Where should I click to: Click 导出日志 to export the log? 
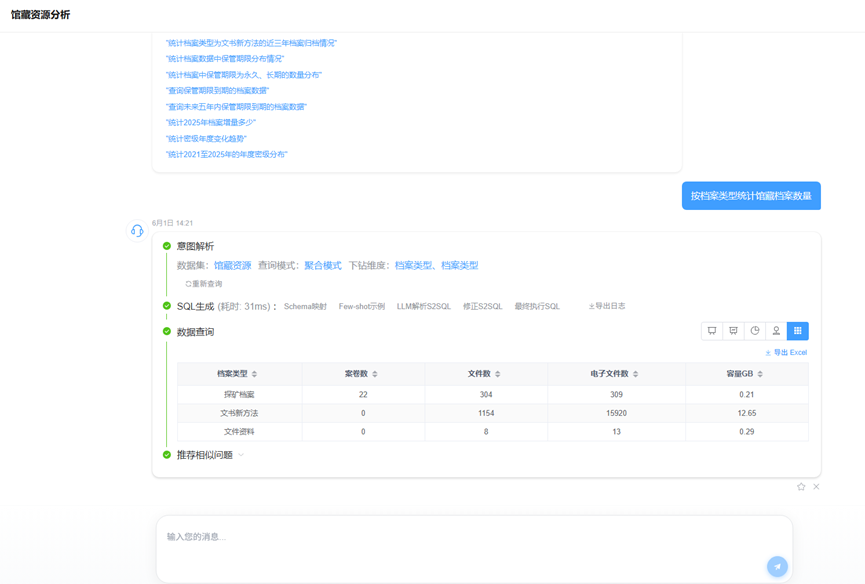[607, 306]
